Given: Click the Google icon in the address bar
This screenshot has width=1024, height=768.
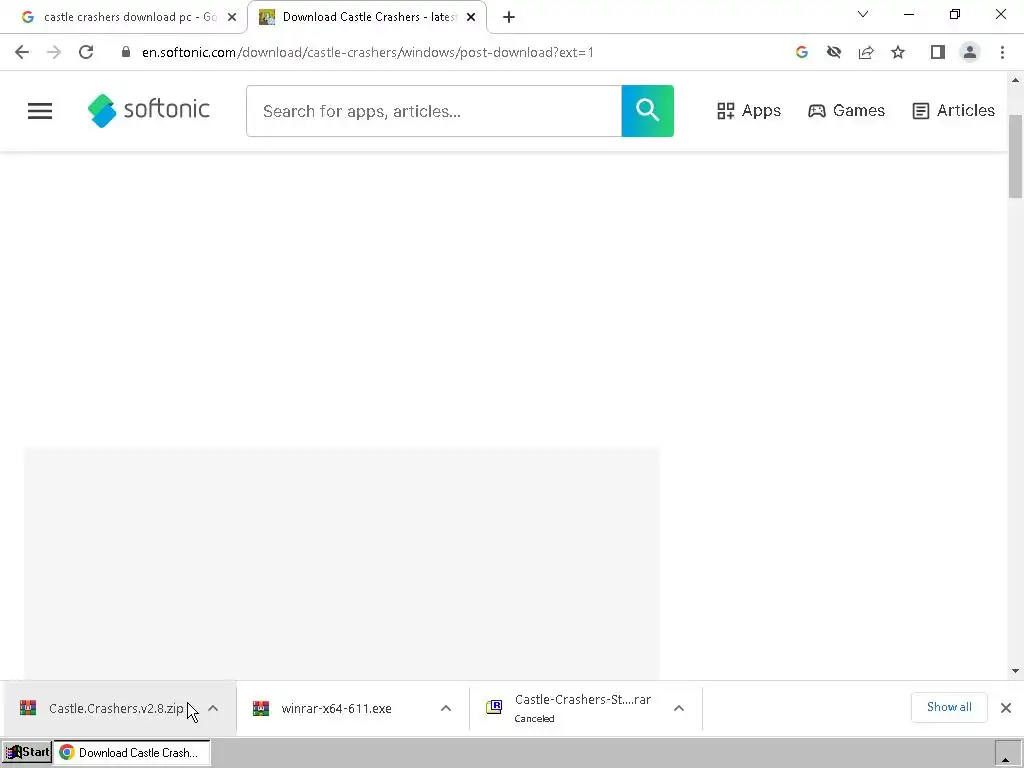Looking at the screenshot, I should pos(802,52).
